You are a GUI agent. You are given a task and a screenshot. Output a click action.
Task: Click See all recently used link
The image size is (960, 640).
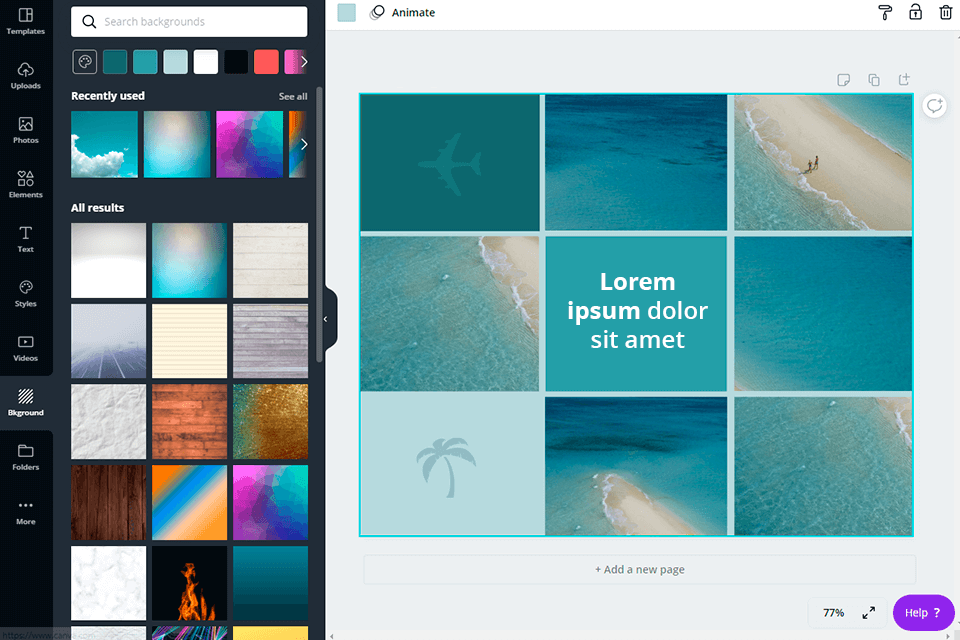(293, 97)
